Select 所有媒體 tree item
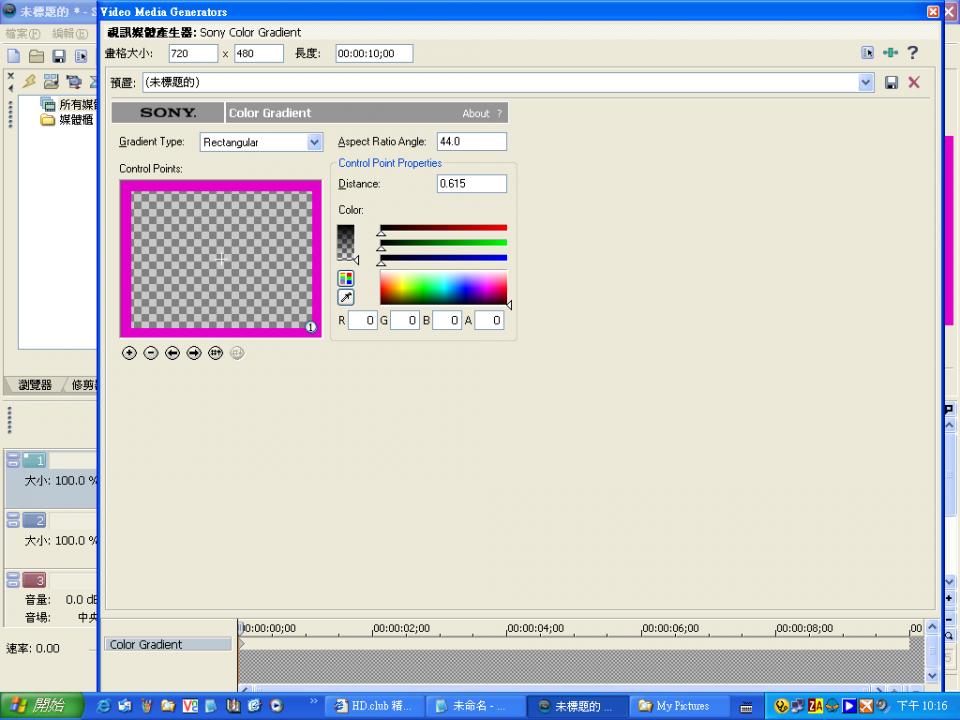 click(x=69, y=104)
